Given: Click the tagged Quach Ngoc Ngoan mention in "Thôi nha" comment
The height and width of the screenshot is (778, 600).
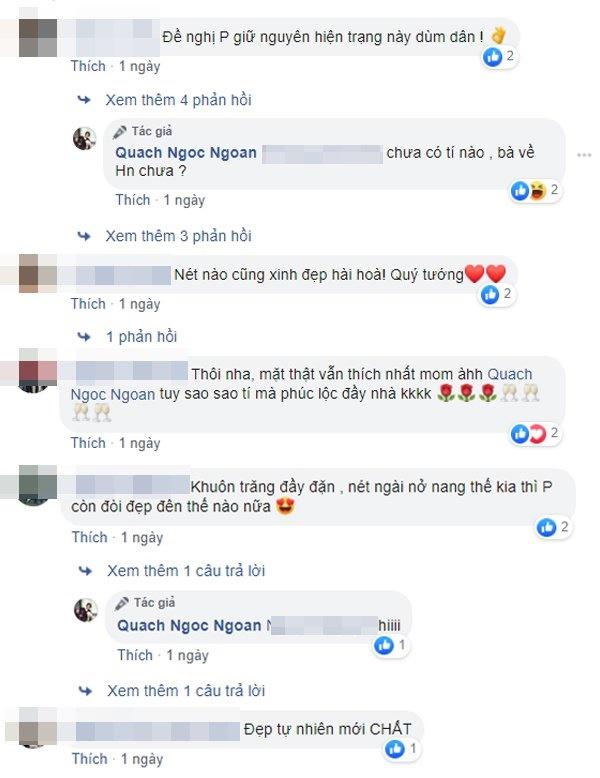Looking at the screenshot, I should 301,384.
